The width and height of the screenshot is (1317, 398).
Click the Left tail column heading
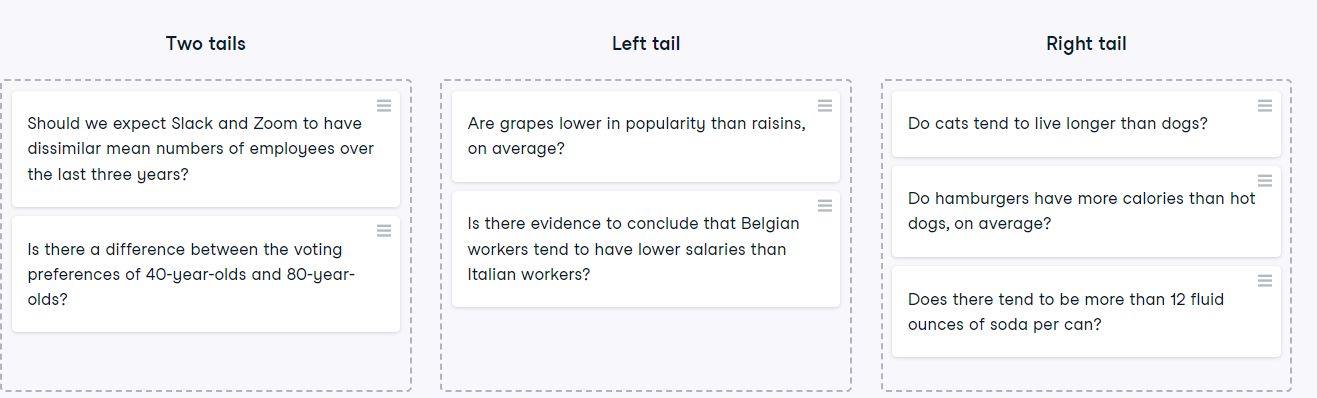pos(646,43)
